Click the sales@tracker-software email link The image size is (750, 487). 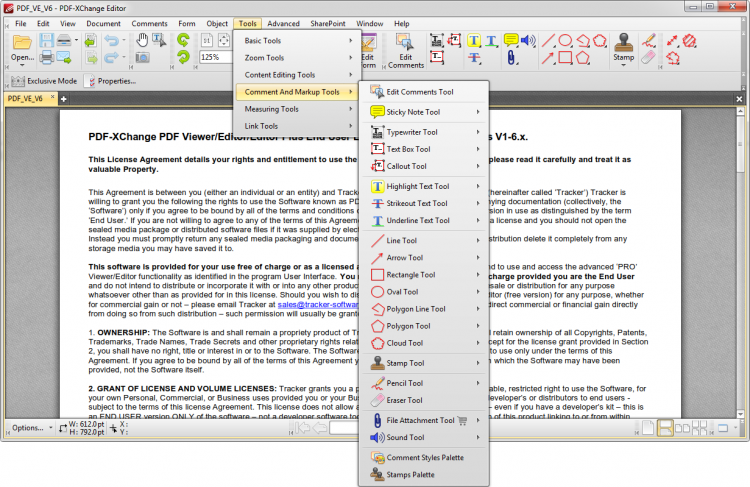tap(318, 305)
